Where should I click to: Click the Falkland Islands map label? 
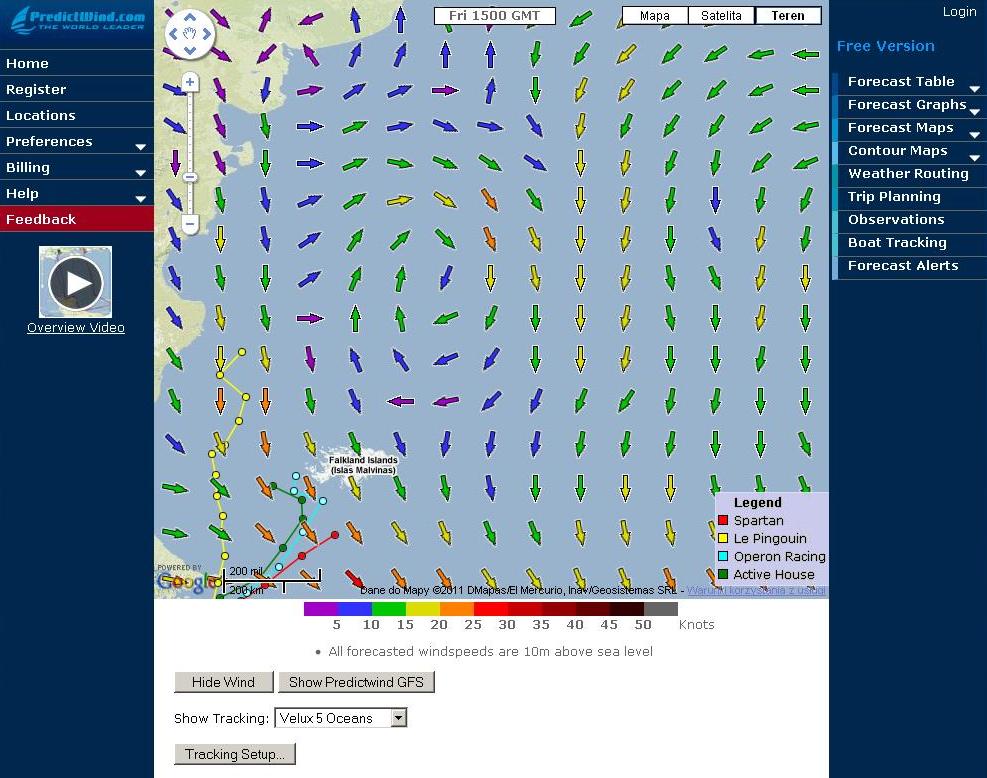[363, 465]
